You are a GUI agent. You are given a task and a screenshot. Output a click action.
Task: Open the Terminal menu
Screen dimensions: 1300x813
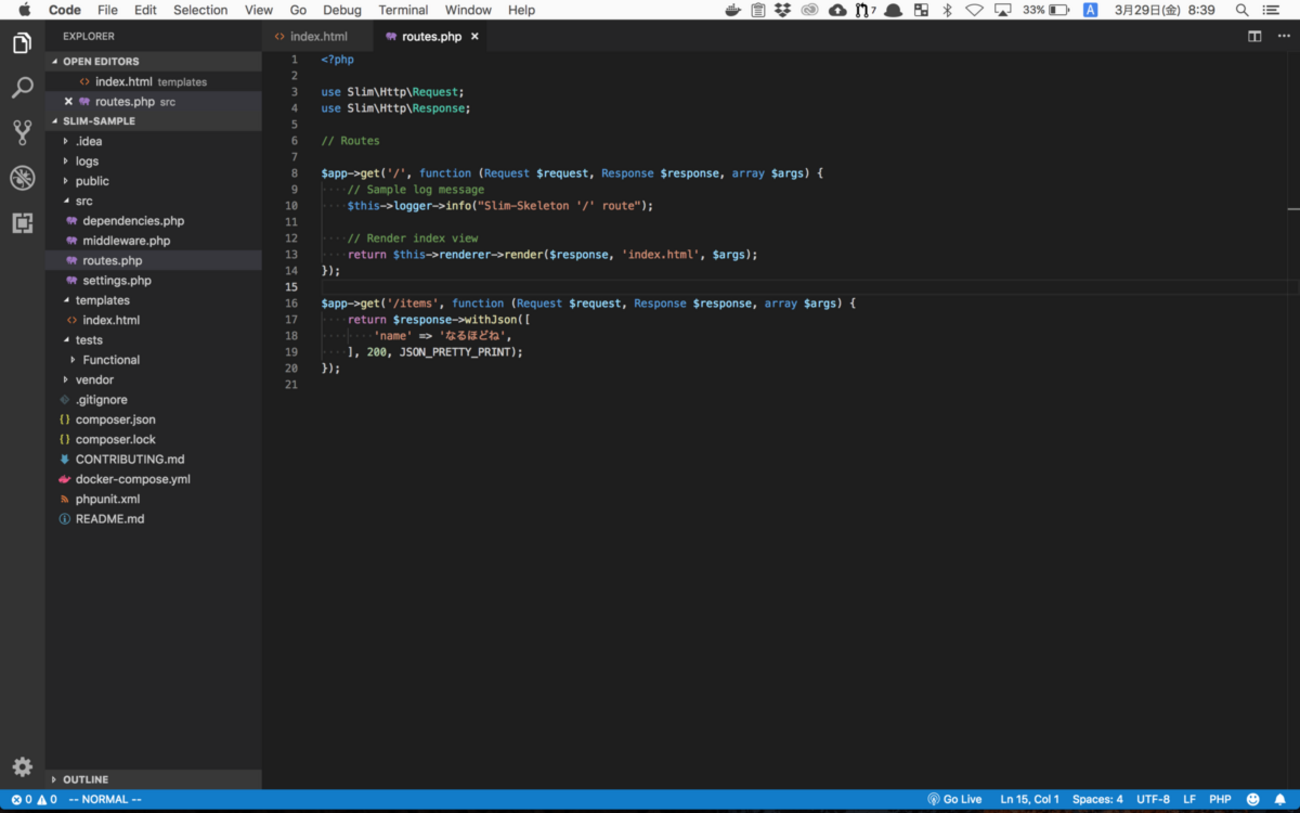click(402, 10)
